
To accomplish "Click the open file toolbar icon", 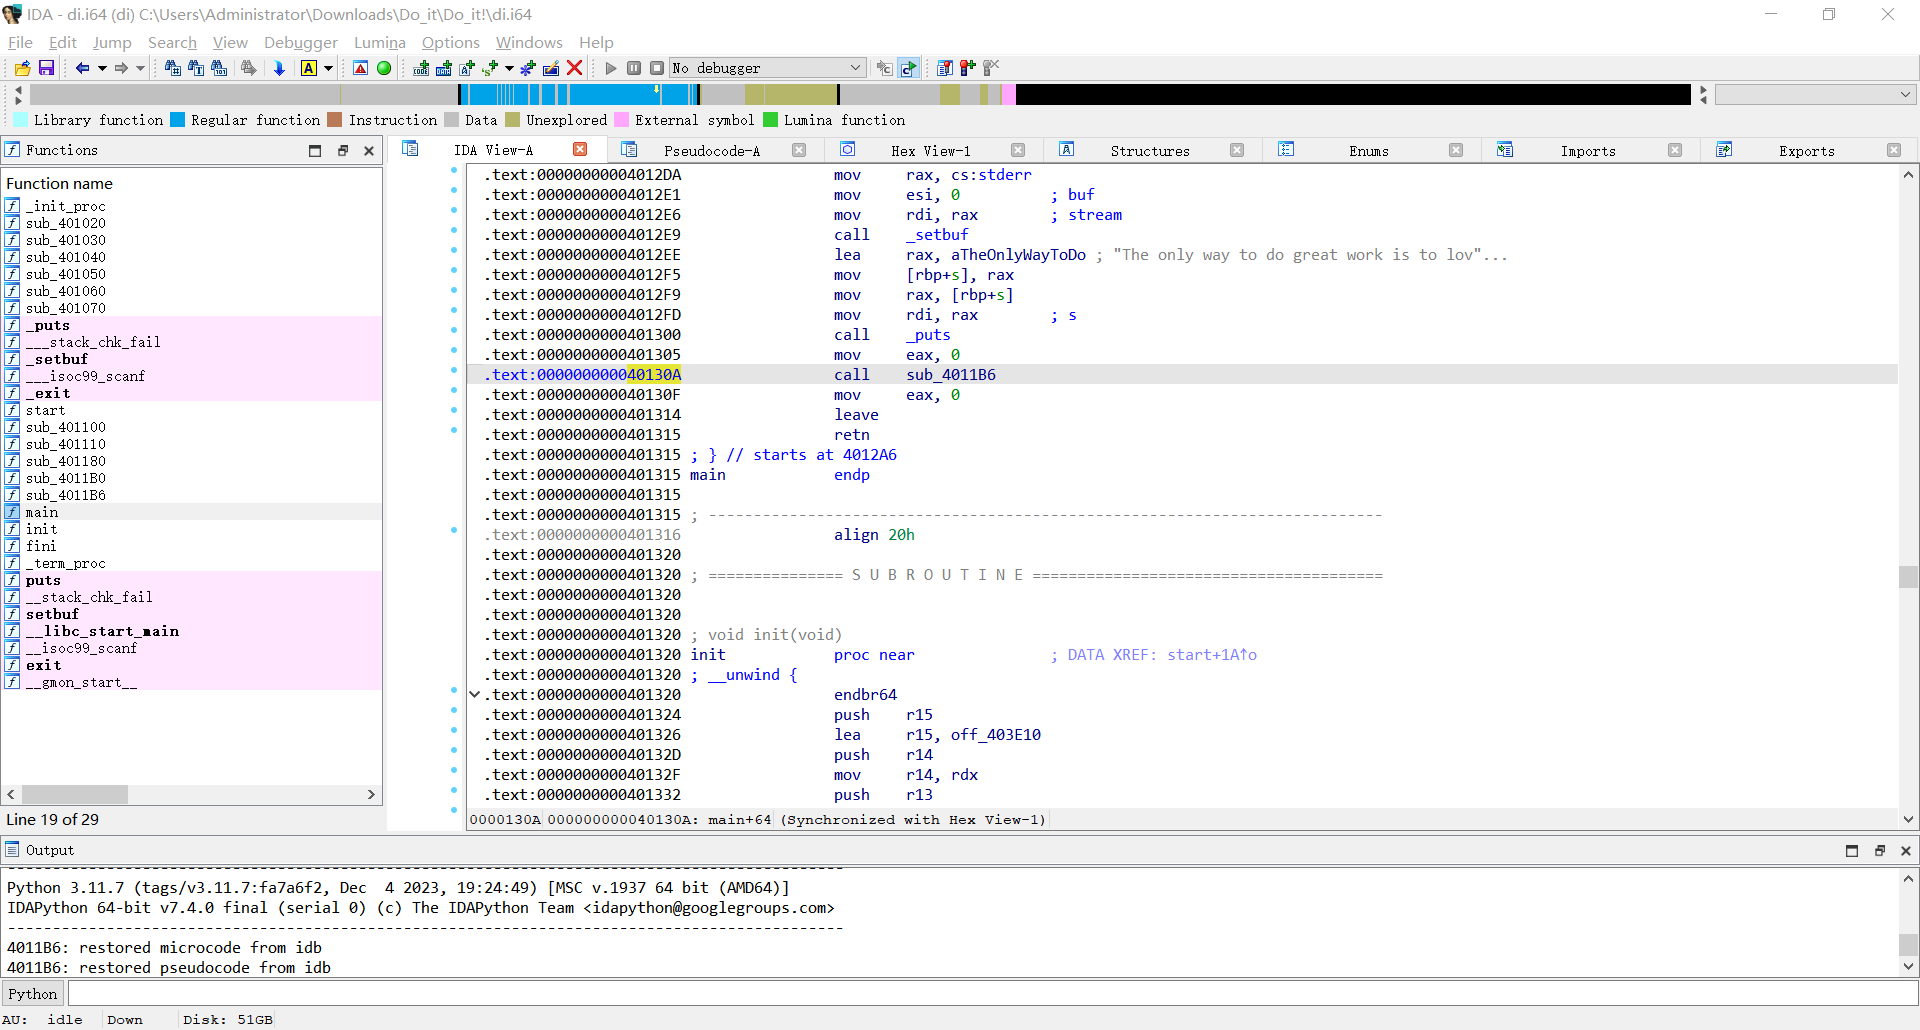I will pyautogui.click(x=22, y=68).
